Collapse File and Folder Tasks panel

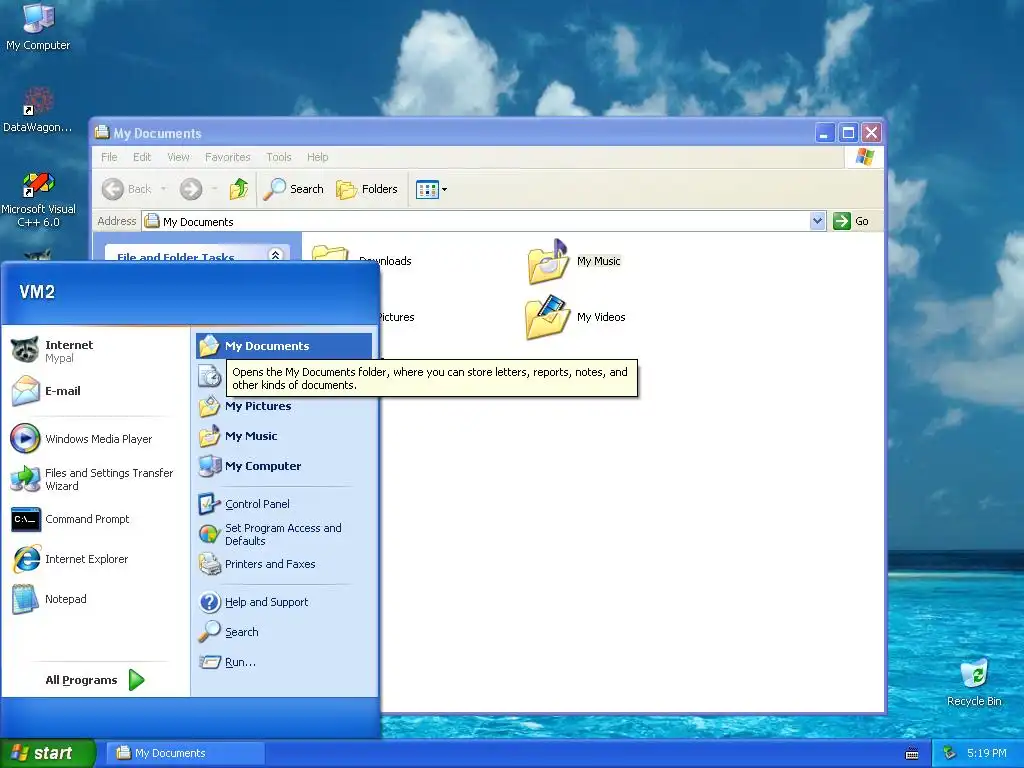coord(276,255)
